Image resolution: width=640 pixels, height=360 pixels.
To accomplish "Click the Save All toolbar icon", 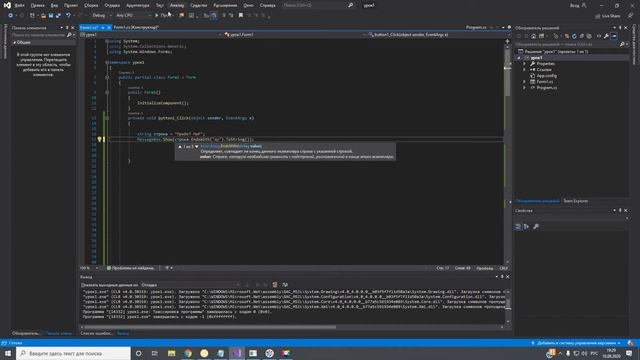I will point(58,16).
